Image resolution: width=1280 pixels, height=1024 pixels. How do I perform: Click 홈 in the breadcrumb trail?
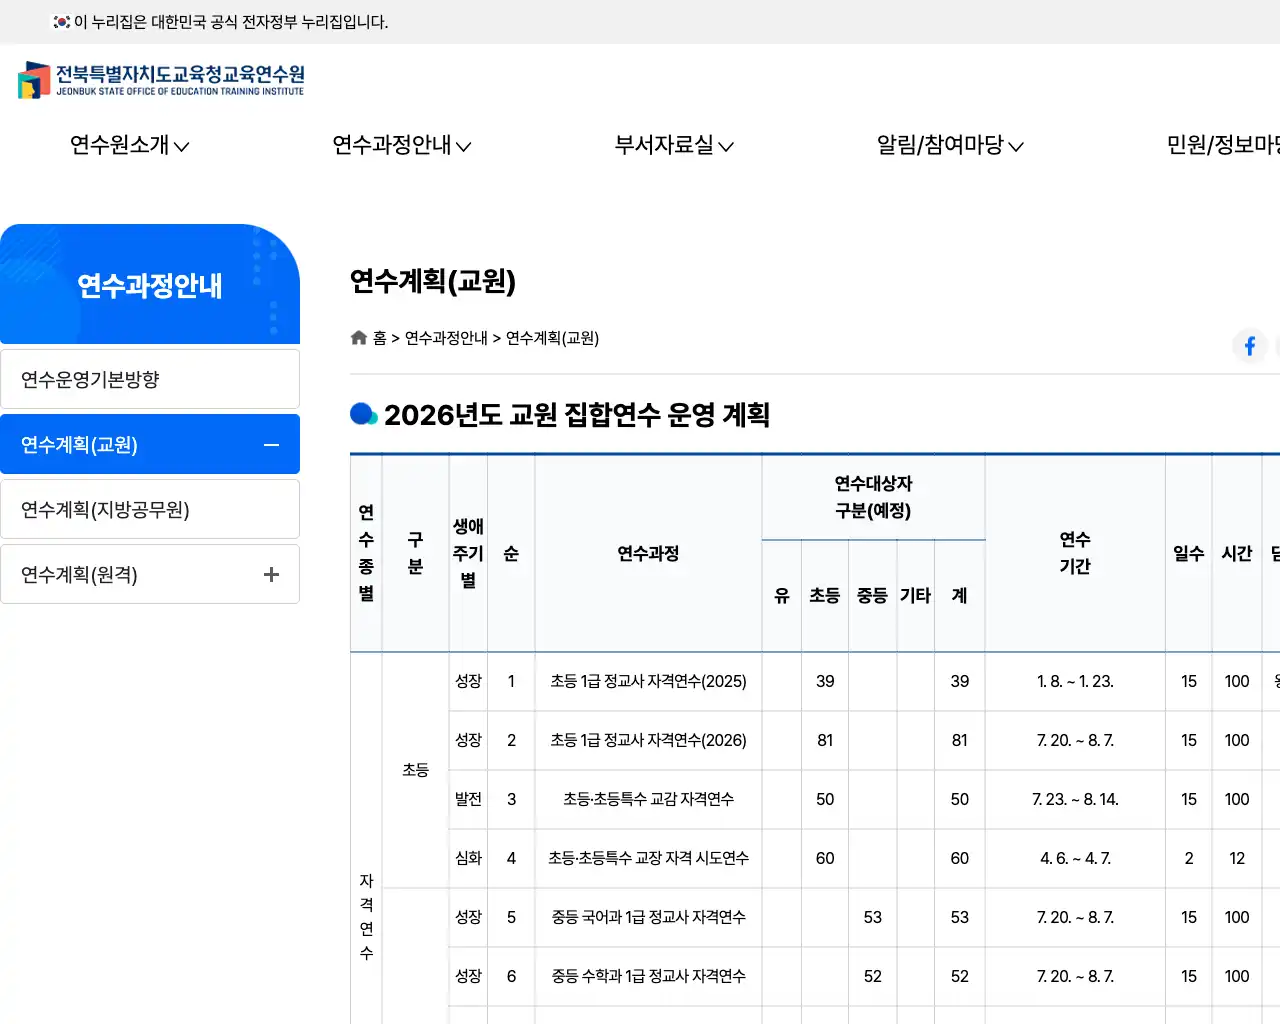tap(382, 338)
